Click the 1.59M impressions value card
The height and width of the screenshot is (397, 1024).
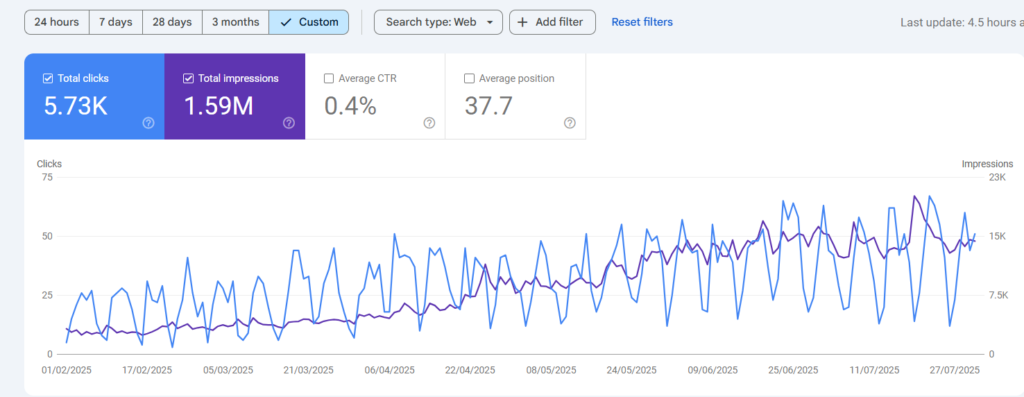point(234,97)
